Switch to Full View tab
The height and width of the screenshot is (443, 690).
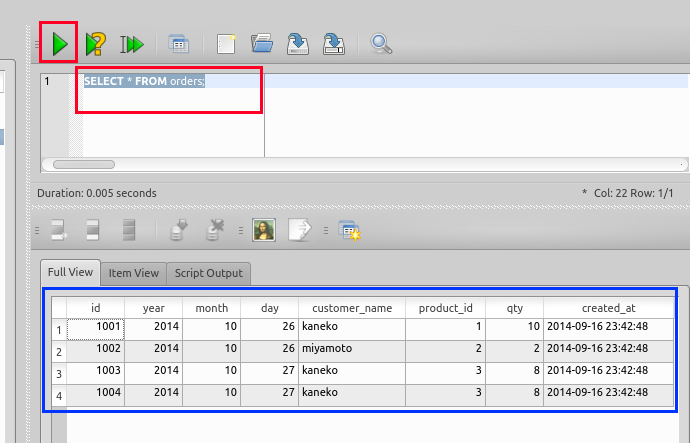(x=70, y=272)
